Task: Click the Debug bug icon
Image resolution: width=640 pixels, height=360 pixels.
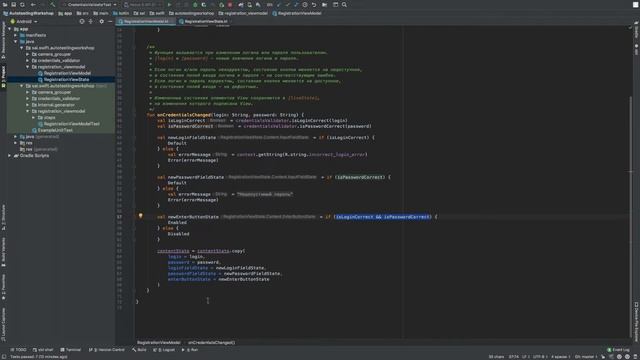Action: click(x=195, y=4)
